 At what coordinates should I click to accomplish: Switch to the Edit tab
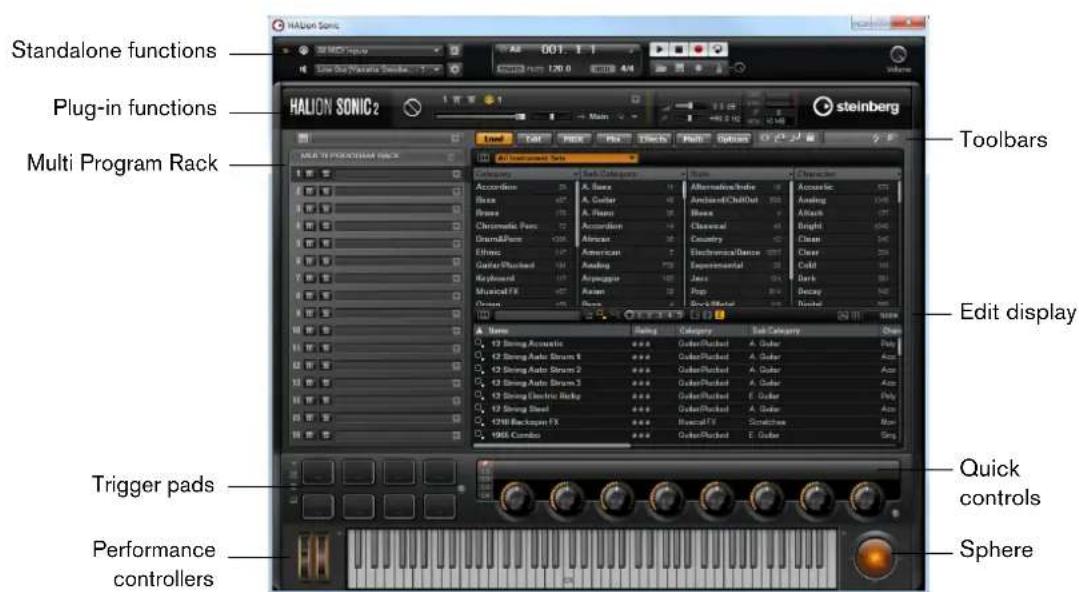point(533,138)
